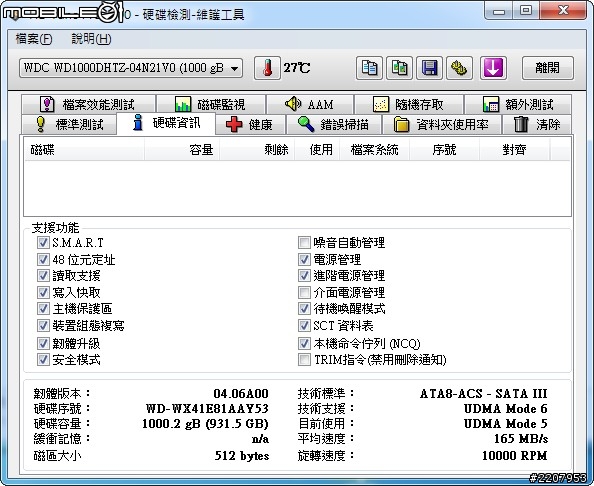The image size is (594, 486).
Task: Switch to the 標準測試 tab
Action: (69, 124)
